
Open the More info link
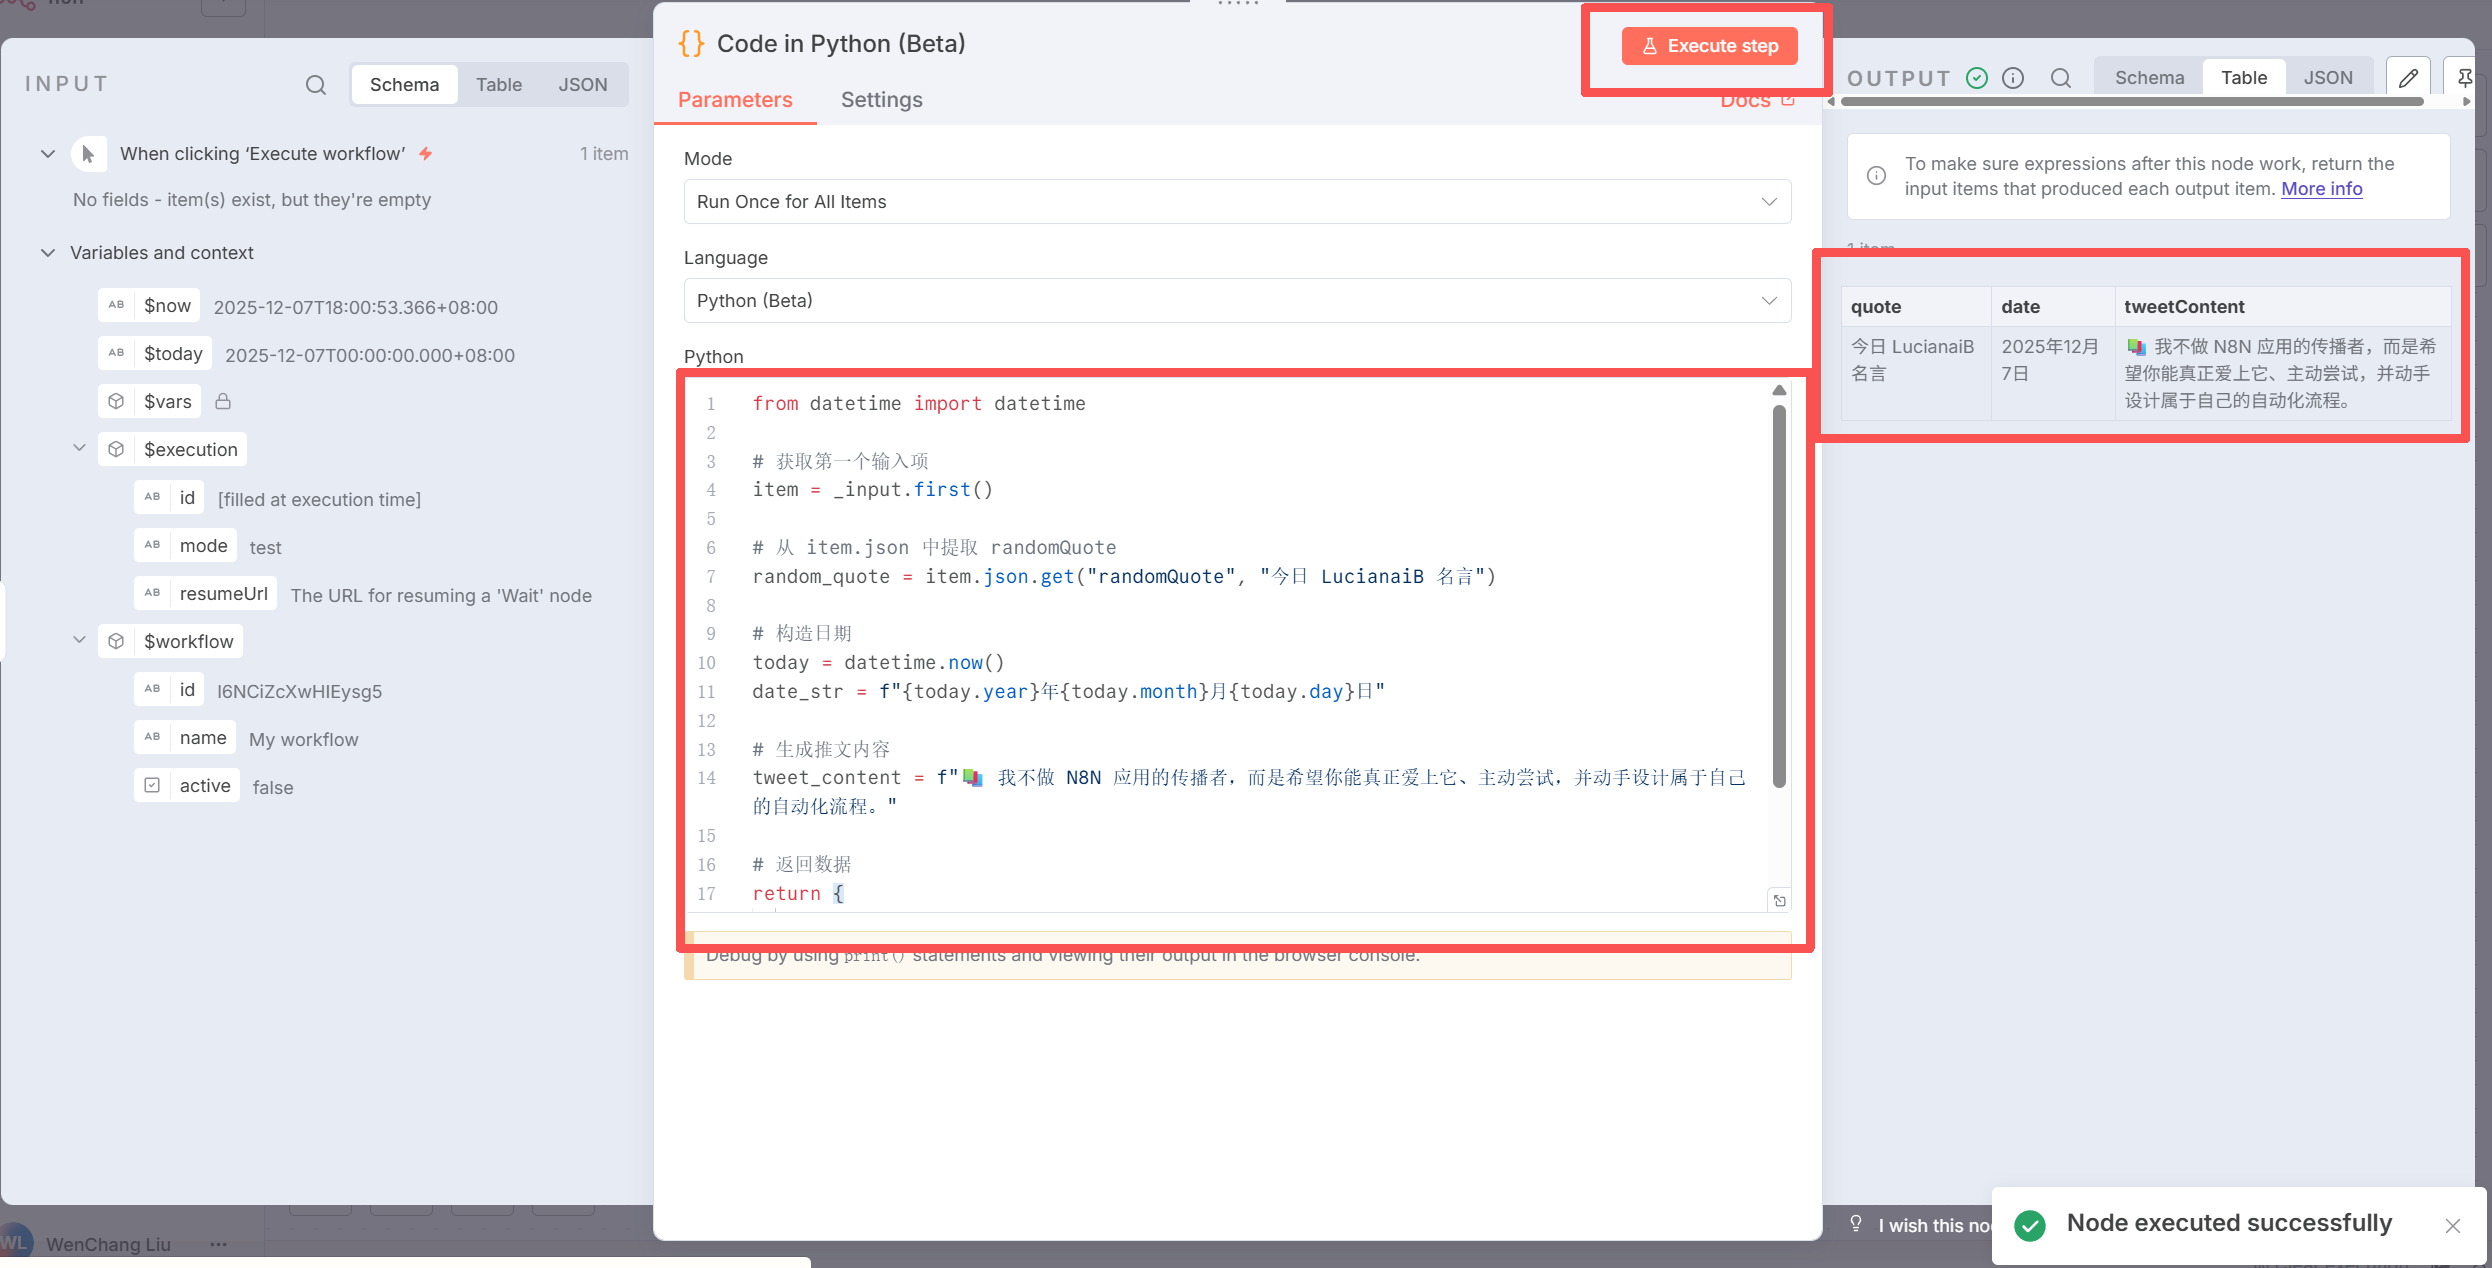(x=2321, y=189)
